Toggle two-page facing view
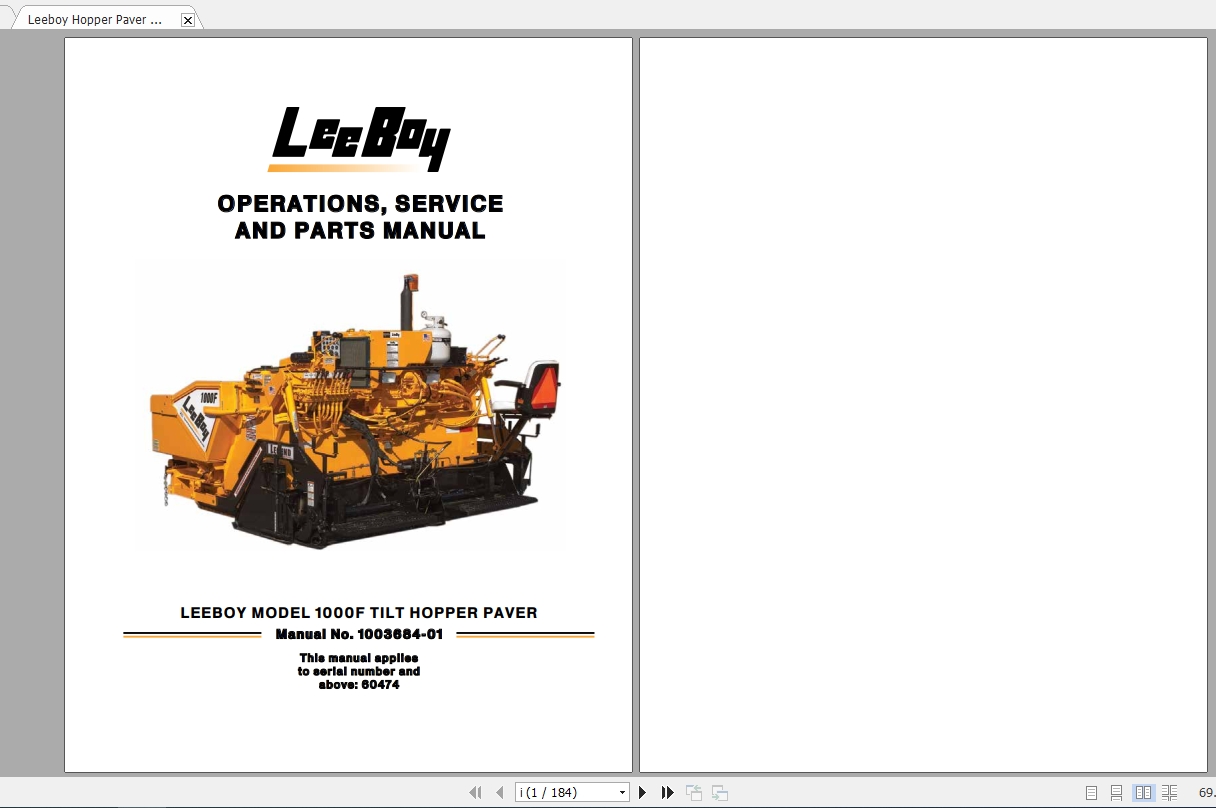Image resolution: width=1216 pixels, height=808 pixels. (x=1143, y=793)
